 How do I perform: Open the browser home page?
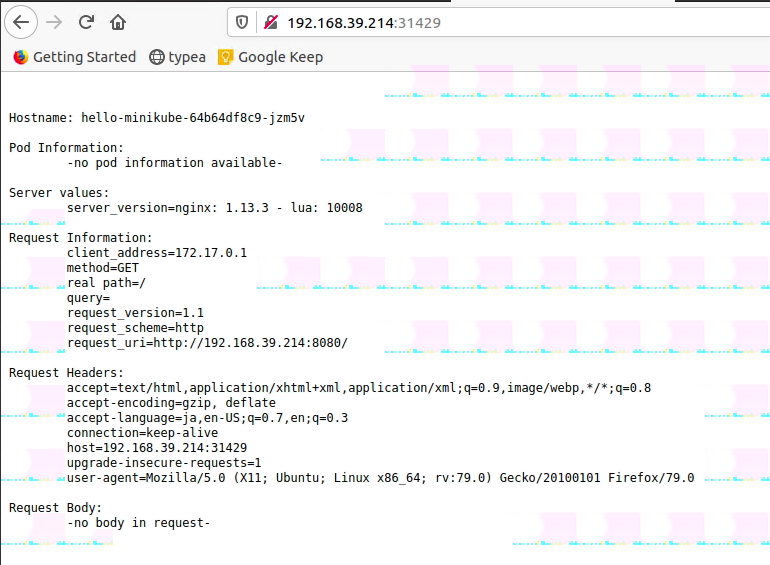pos(118,22)
